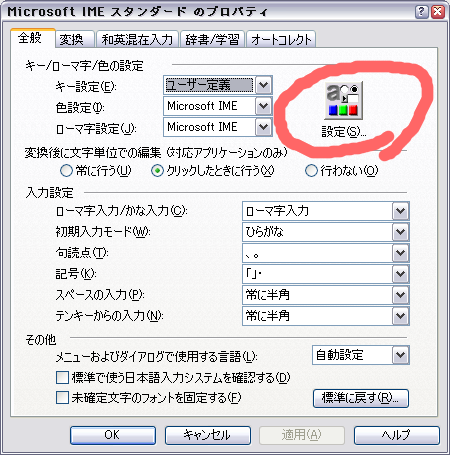Click the OK button
Screen dimensions: 450x455
(113, 435)
